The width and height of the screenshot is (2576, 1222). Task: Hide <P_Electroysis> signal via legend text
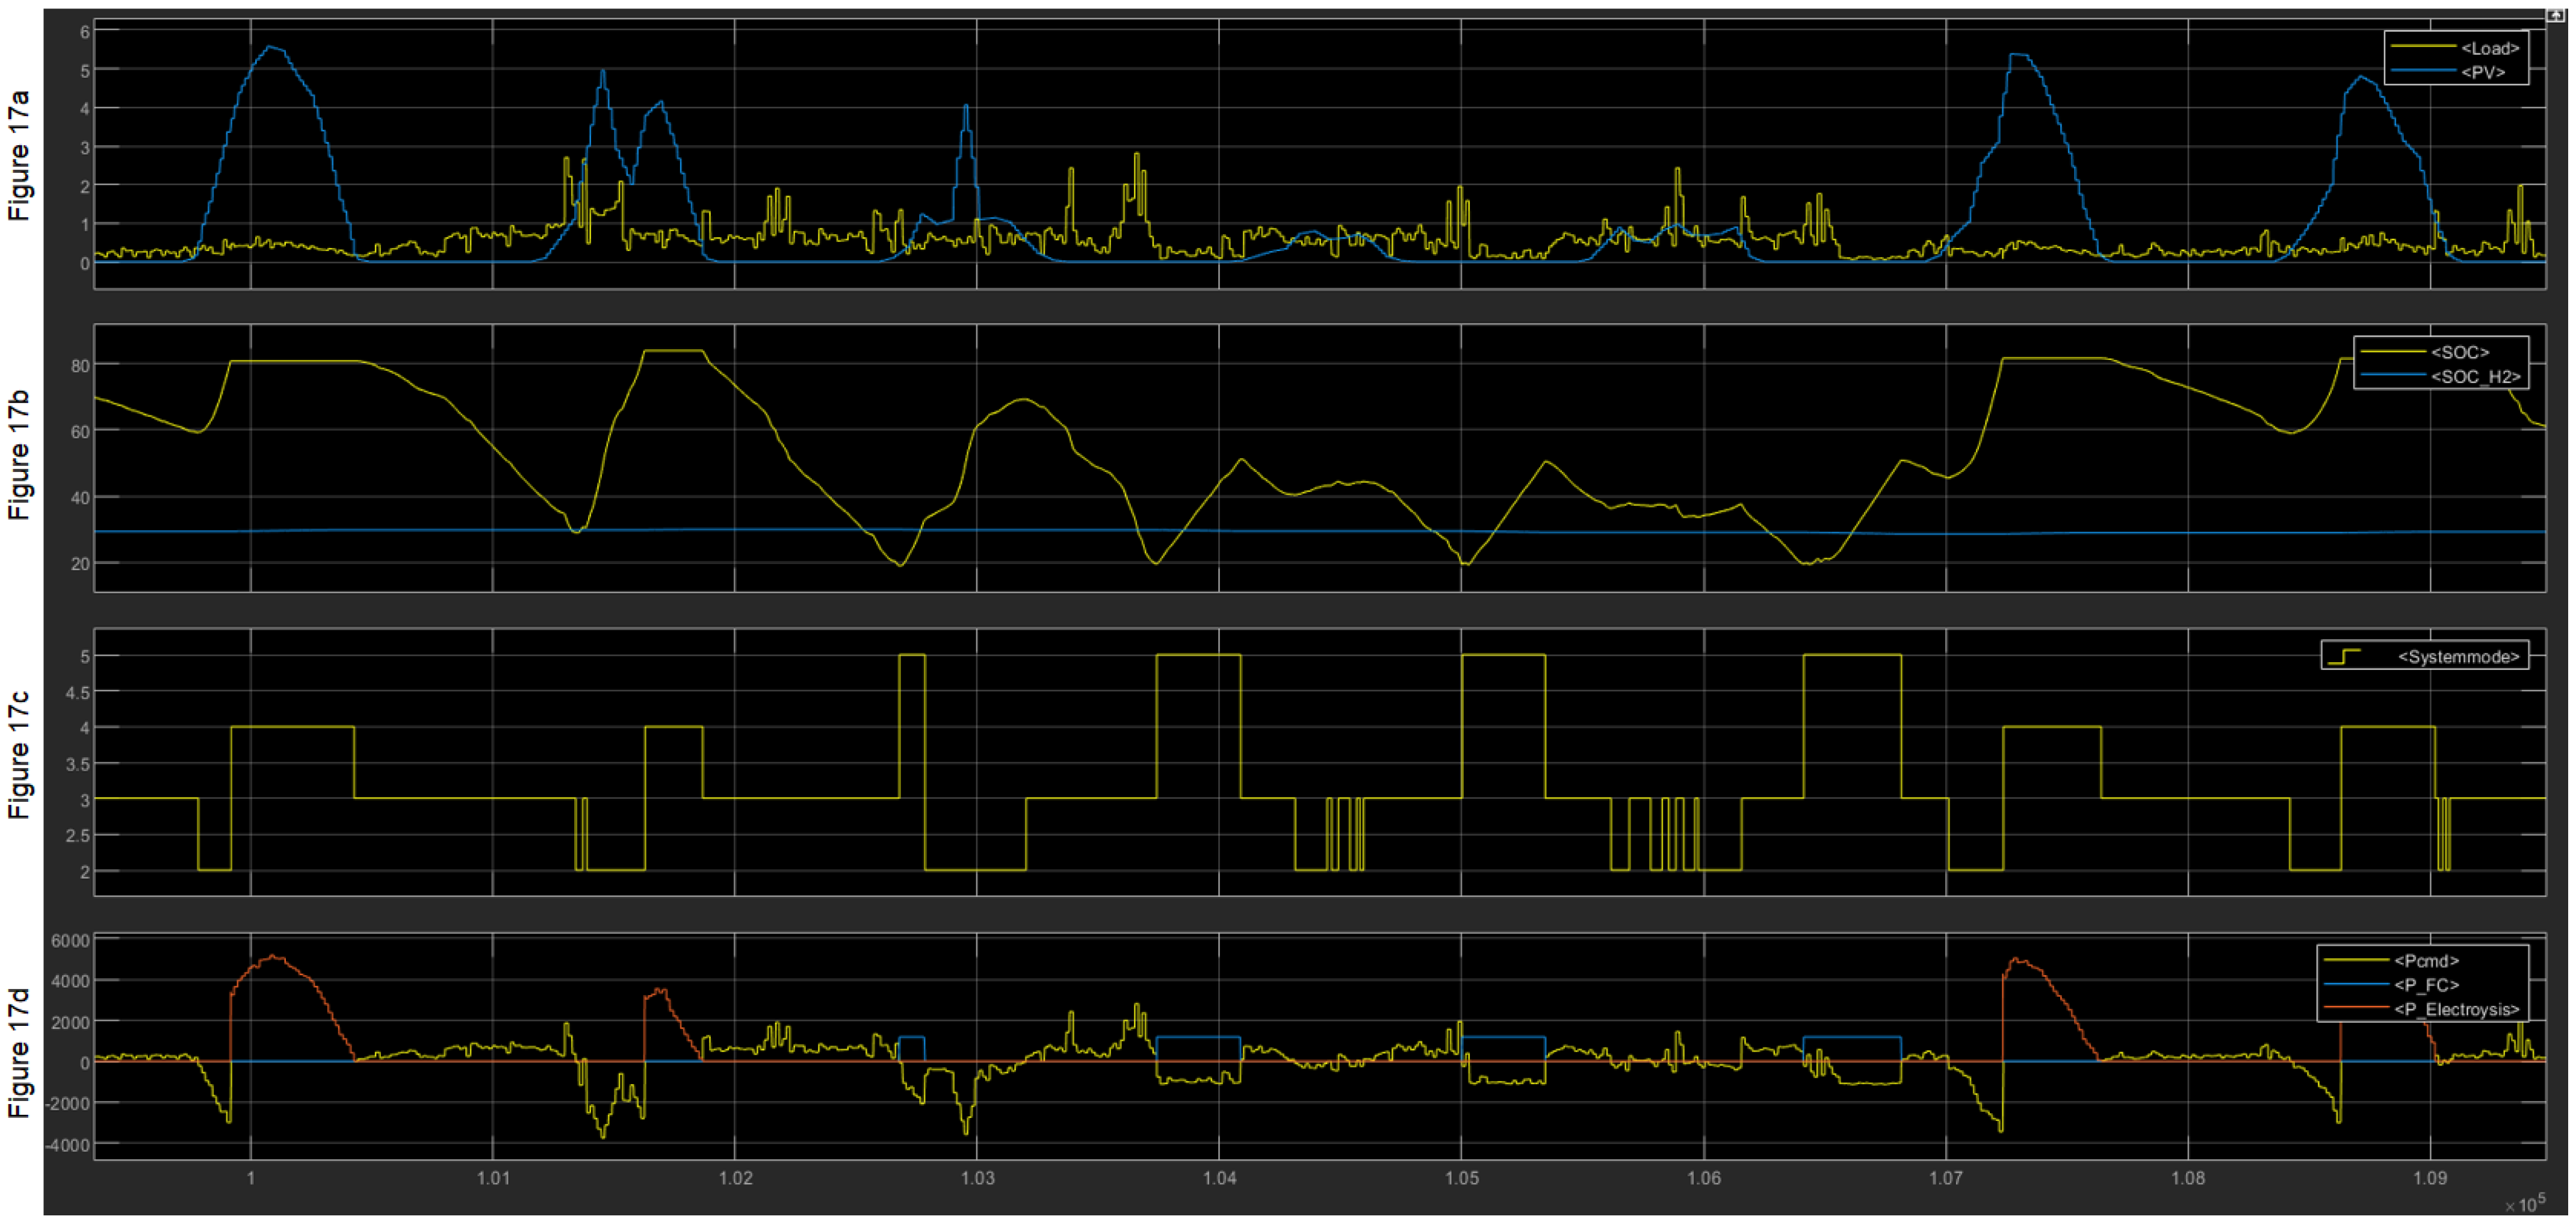tap(2456, 1009)
